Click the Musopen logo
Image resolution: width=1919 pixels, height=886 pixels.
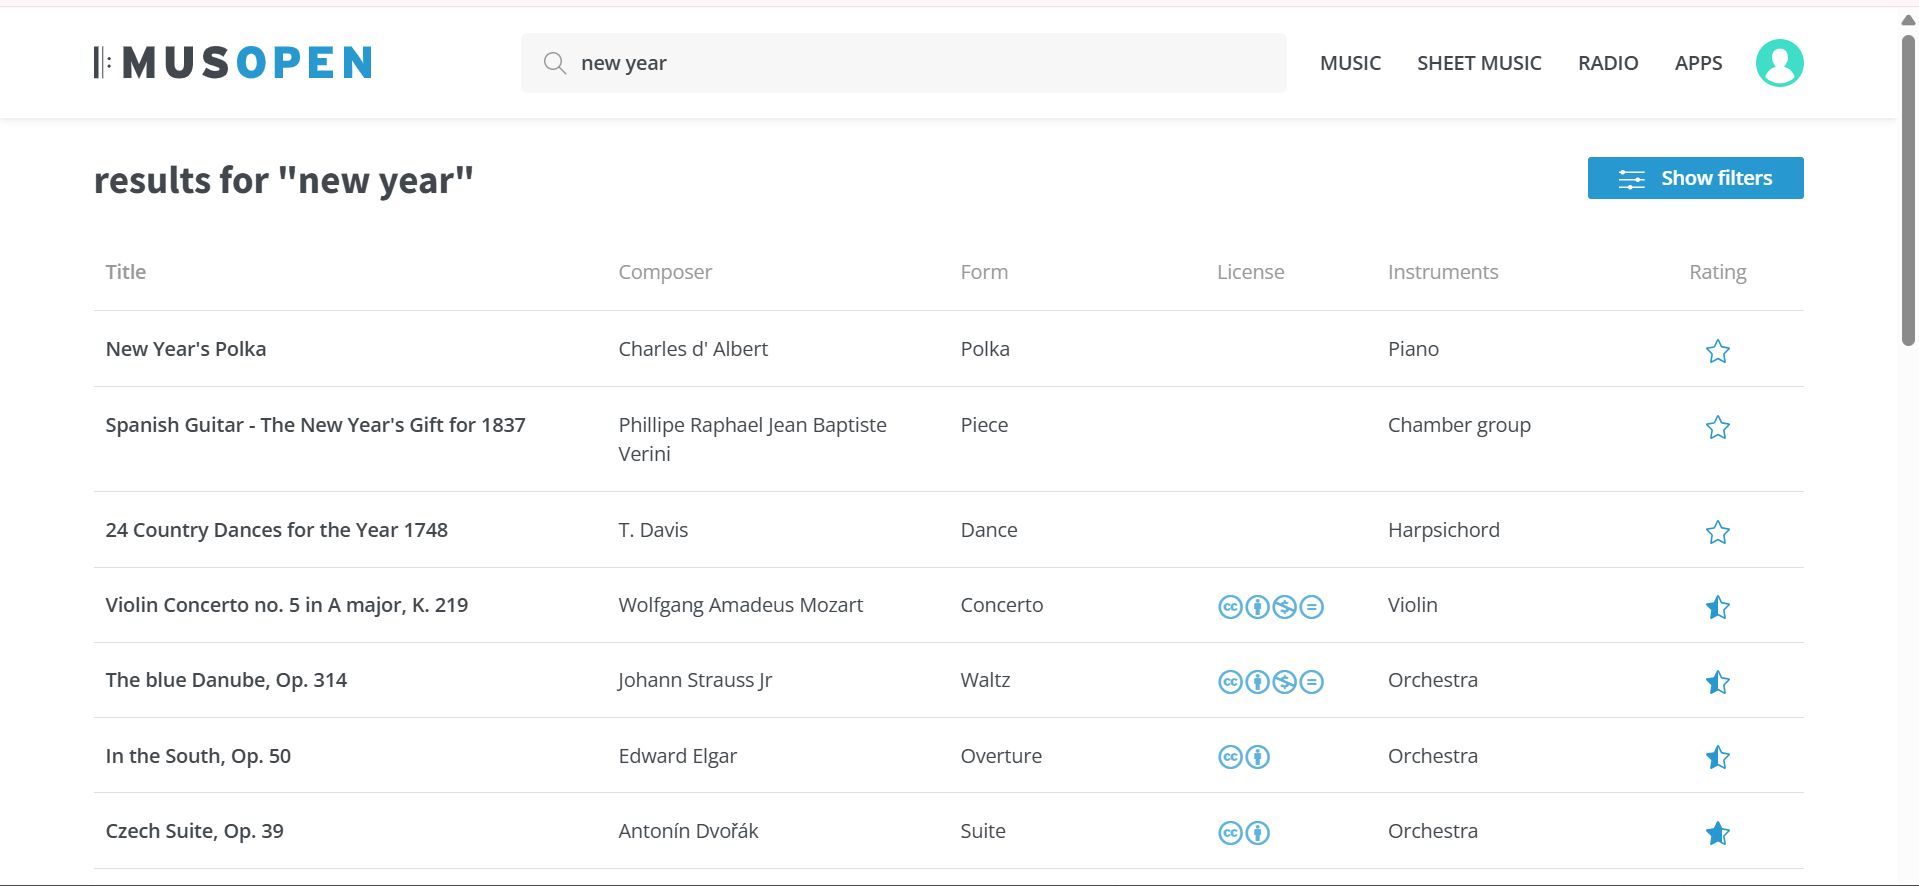click(233, 63)
